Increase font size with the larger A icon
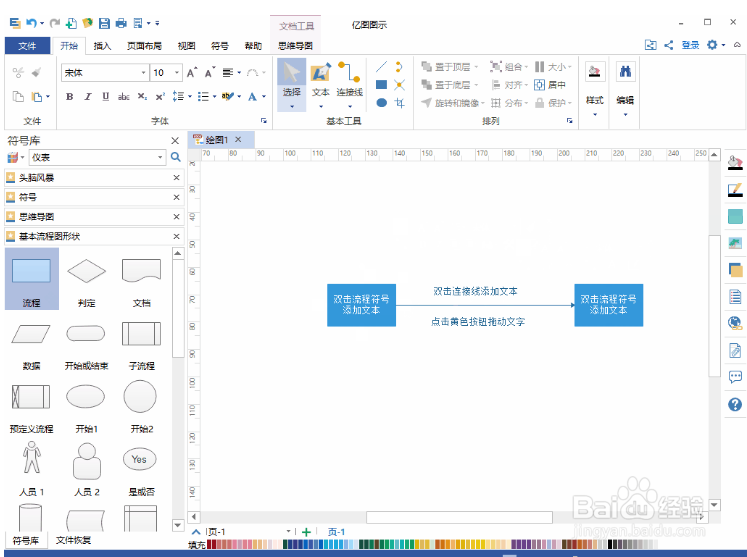 192,72
